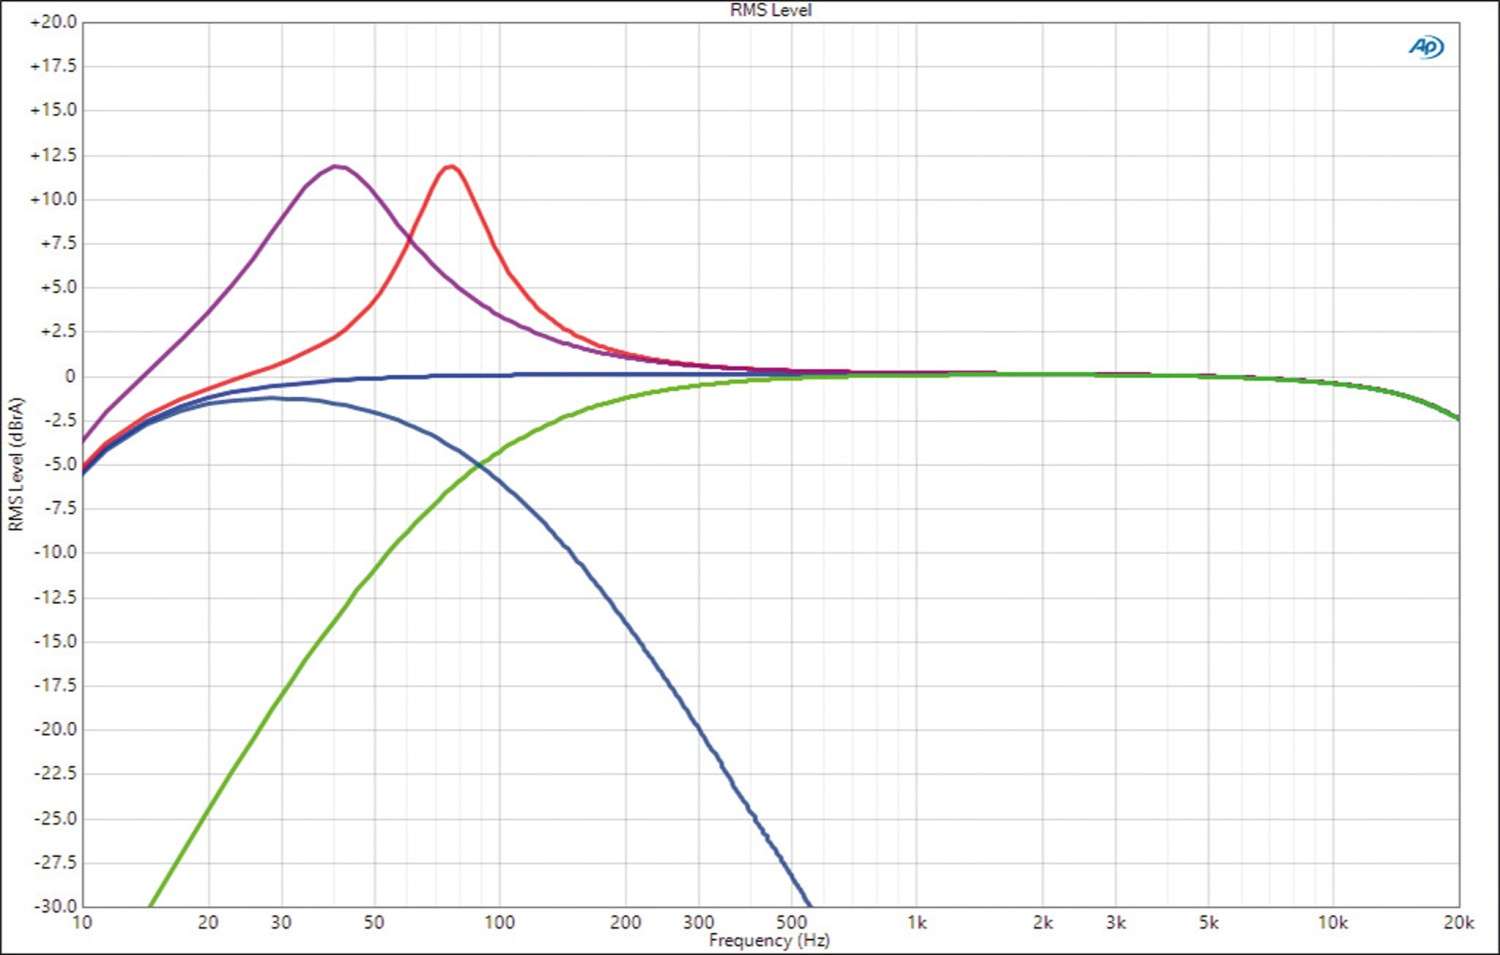The width and height of the screenshot is (1500, 955).
Task: Click the 50 Hz x-axis label
Action: click(x=374, y=922)
